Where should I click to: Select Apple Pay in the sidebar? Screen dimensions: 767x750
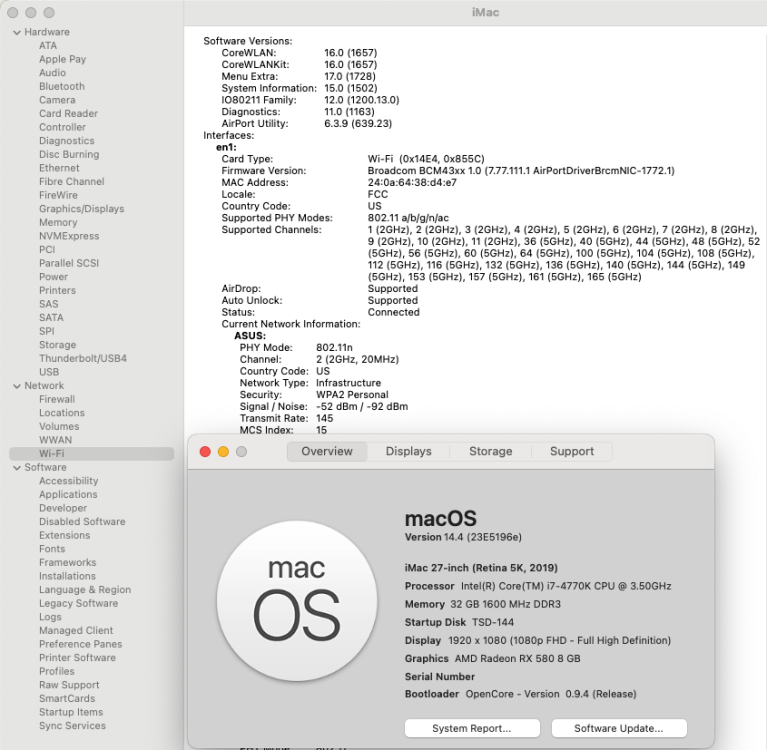pos(63,59)
